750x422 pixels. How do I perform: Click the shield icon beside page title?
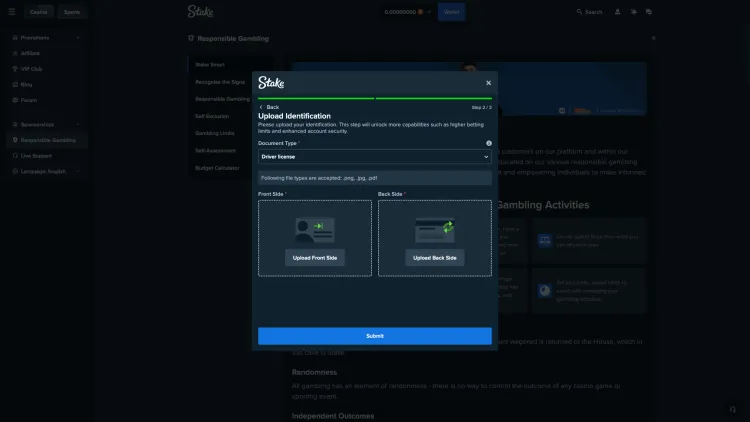(x=191, y=38)
